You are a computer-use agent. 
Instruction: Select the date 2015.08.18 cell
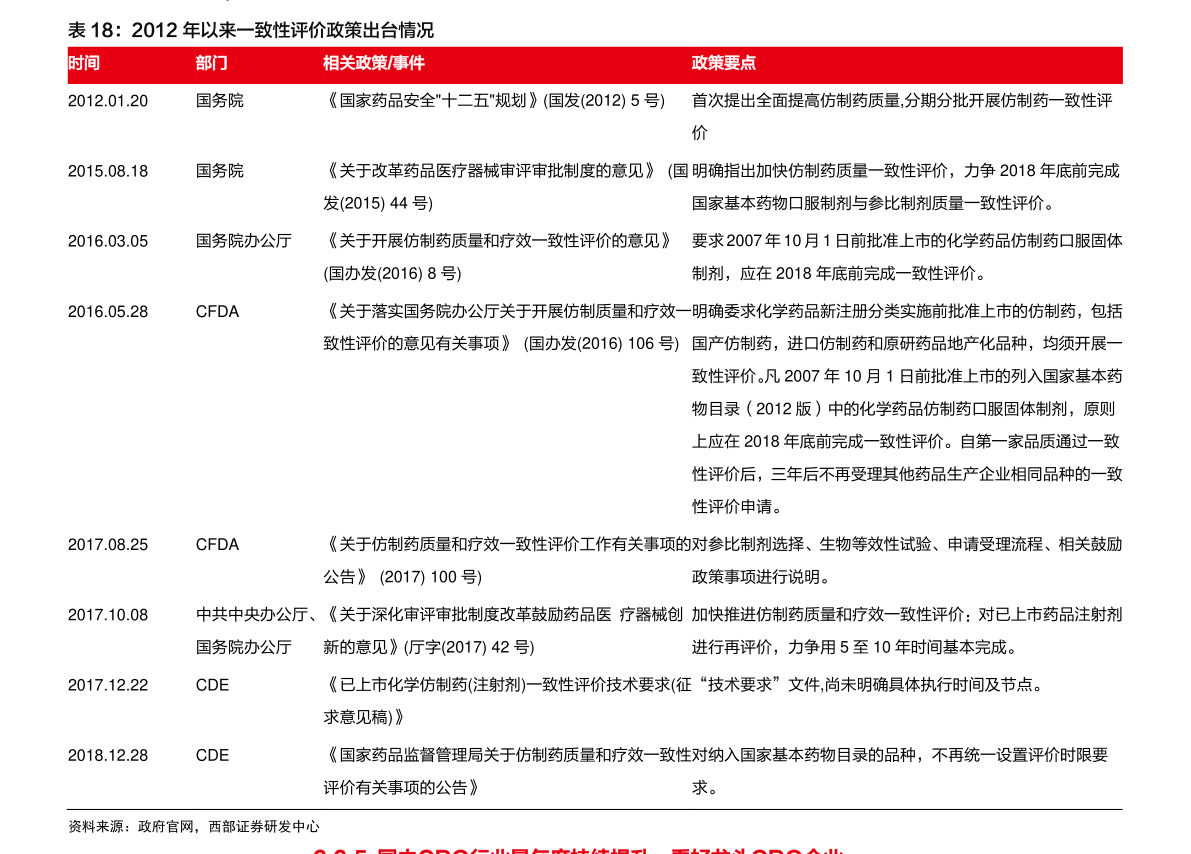tap(108, 171)
